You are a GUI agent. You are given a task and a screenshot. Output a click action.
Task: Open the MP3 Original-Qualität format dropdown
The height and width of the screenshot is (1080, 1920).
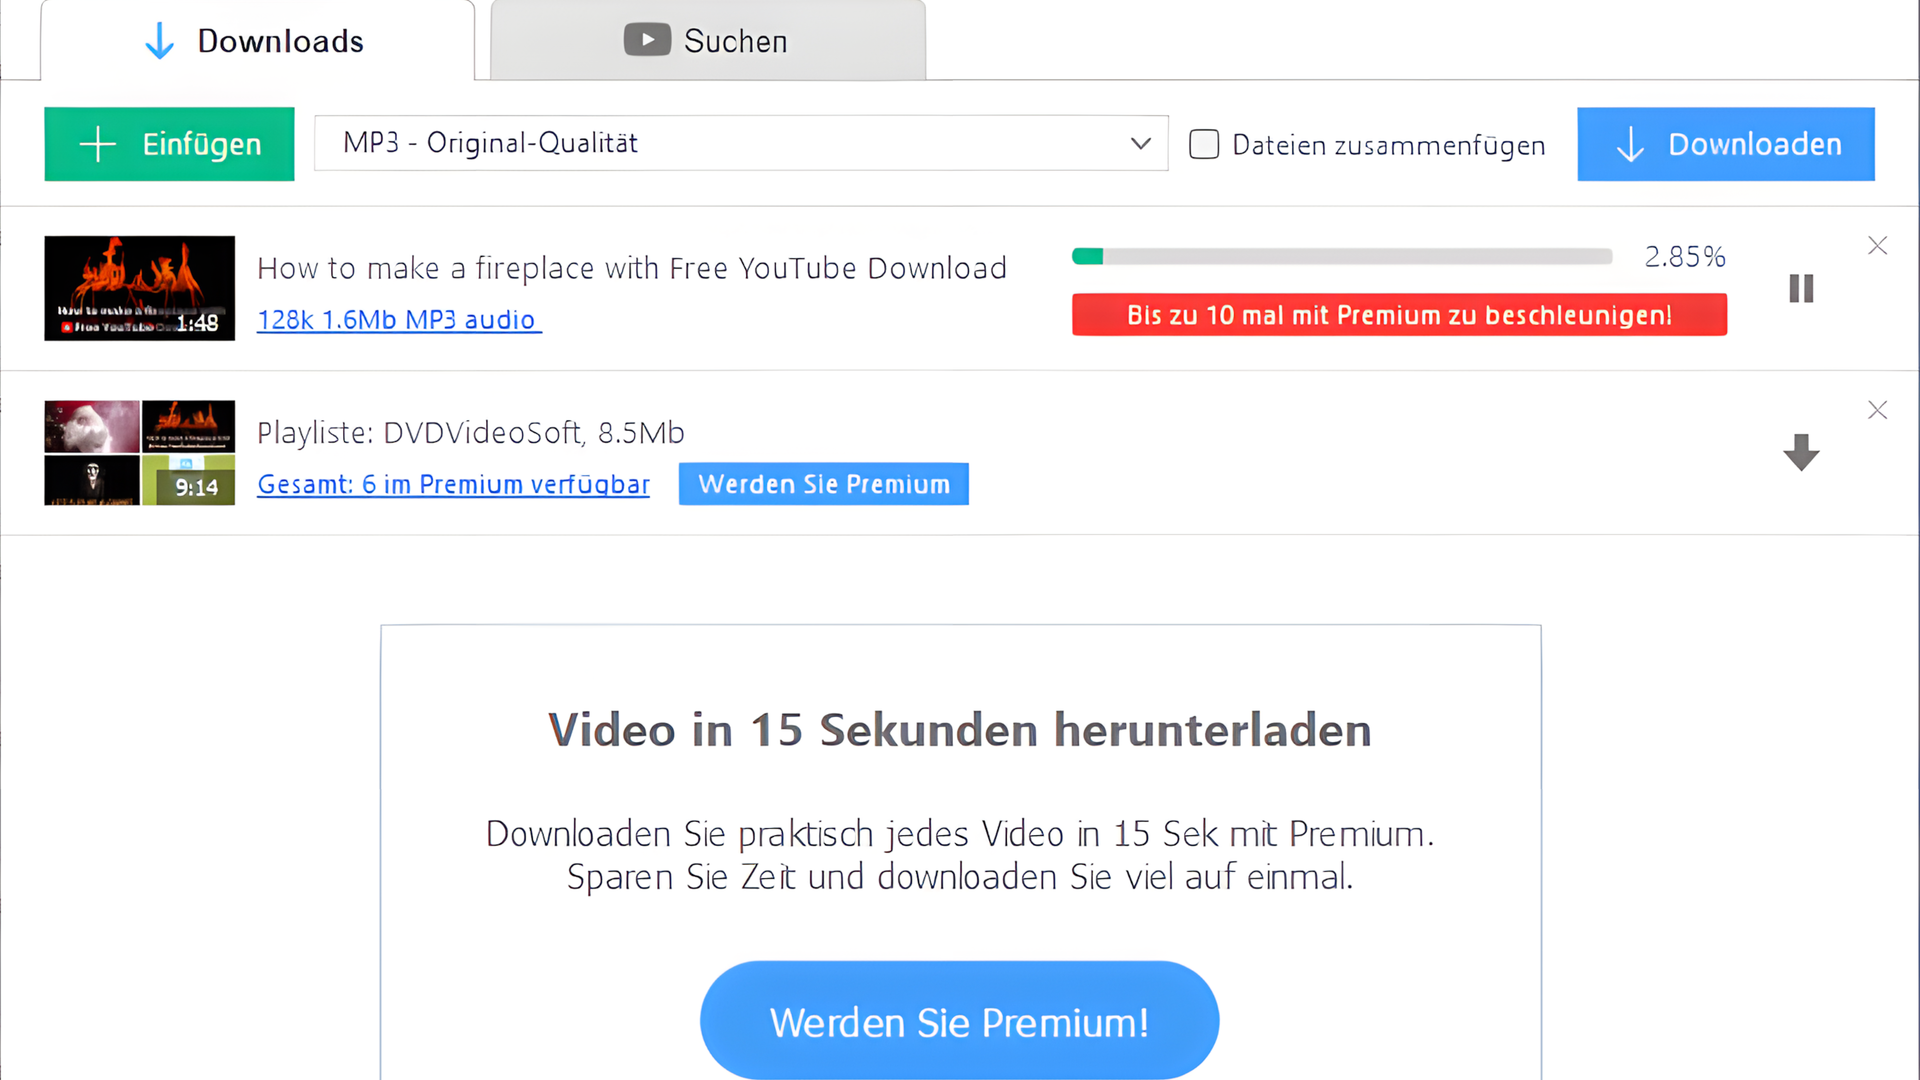point(740,143)
